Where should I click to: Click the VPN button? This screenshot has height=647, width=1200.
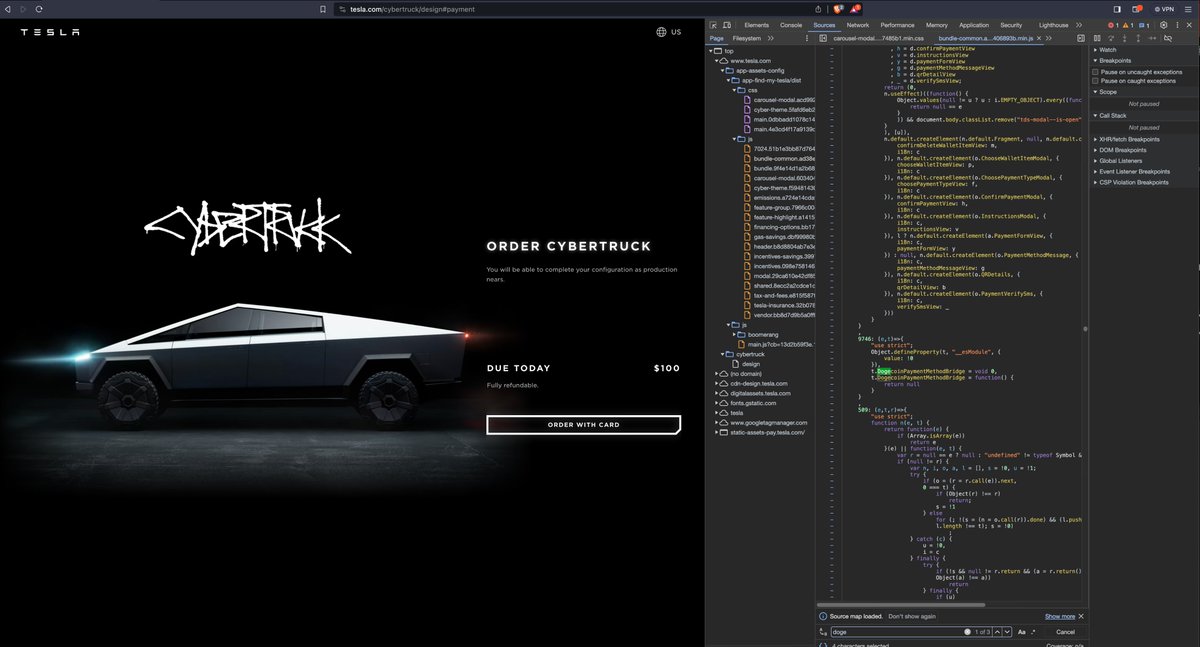[1163, 8]
